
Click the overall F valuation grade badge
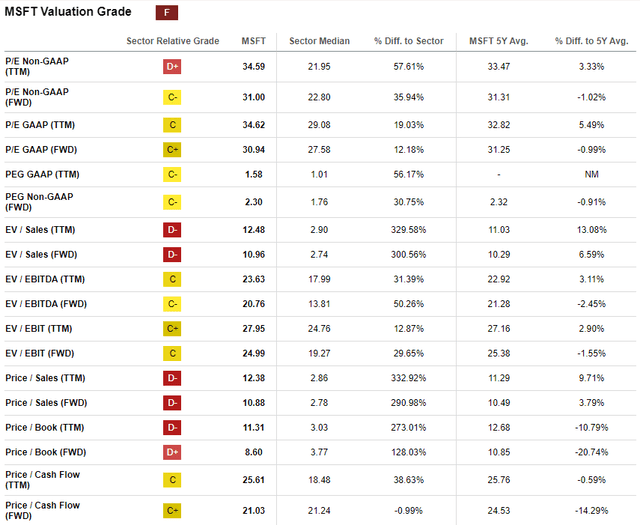tap(167, 13)
